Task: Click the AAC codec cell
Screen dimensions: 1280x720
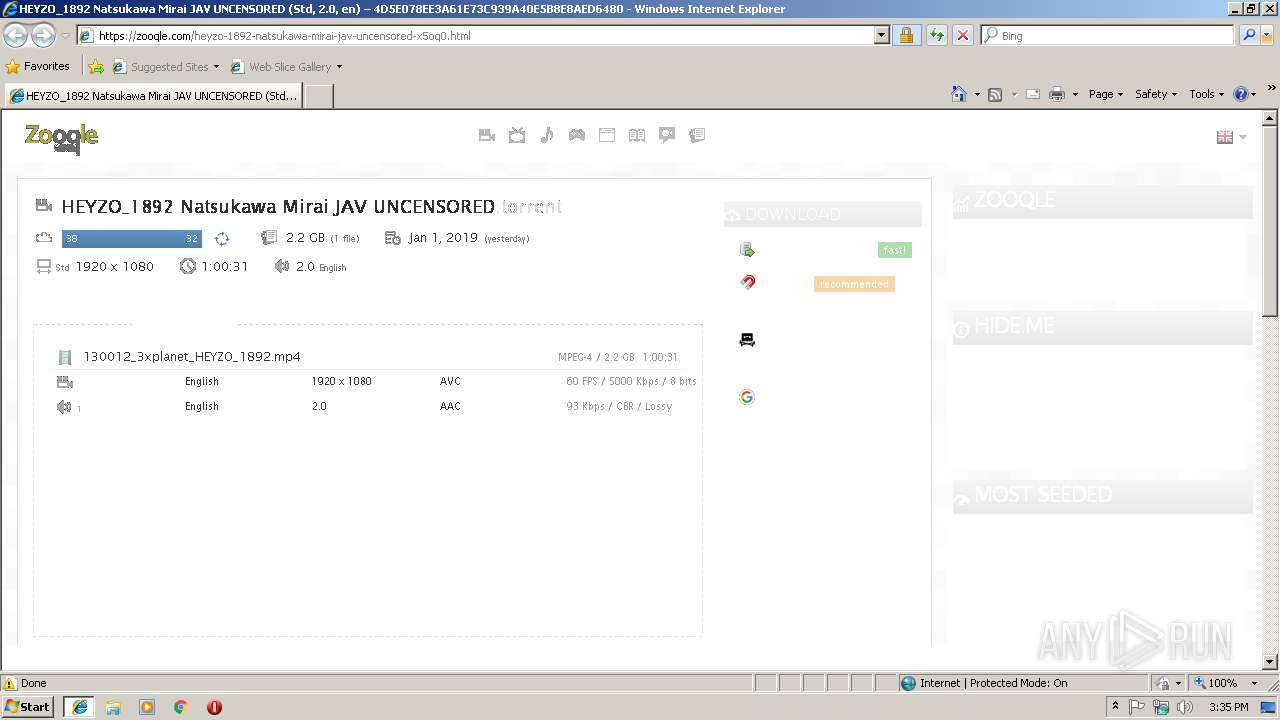Action: point(450,406)
